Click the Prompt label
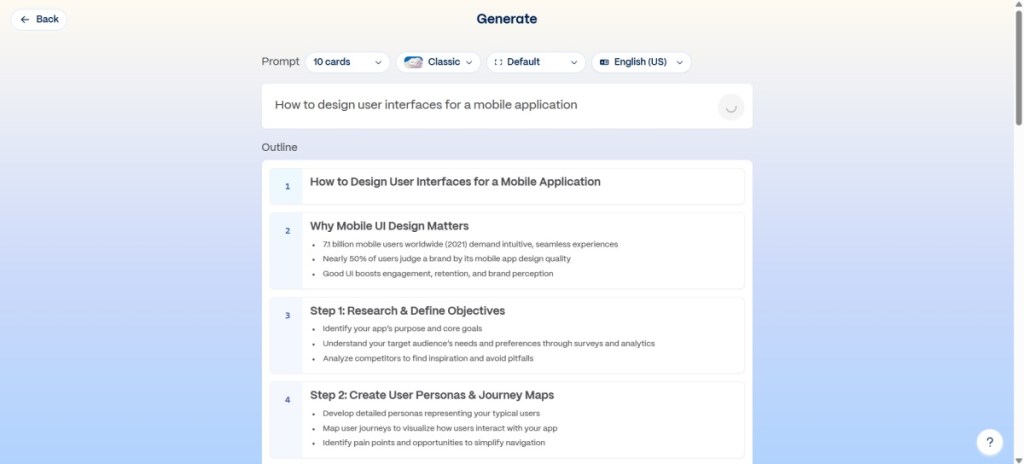Viewport: 1024px width, 464px height. point(280,62)
